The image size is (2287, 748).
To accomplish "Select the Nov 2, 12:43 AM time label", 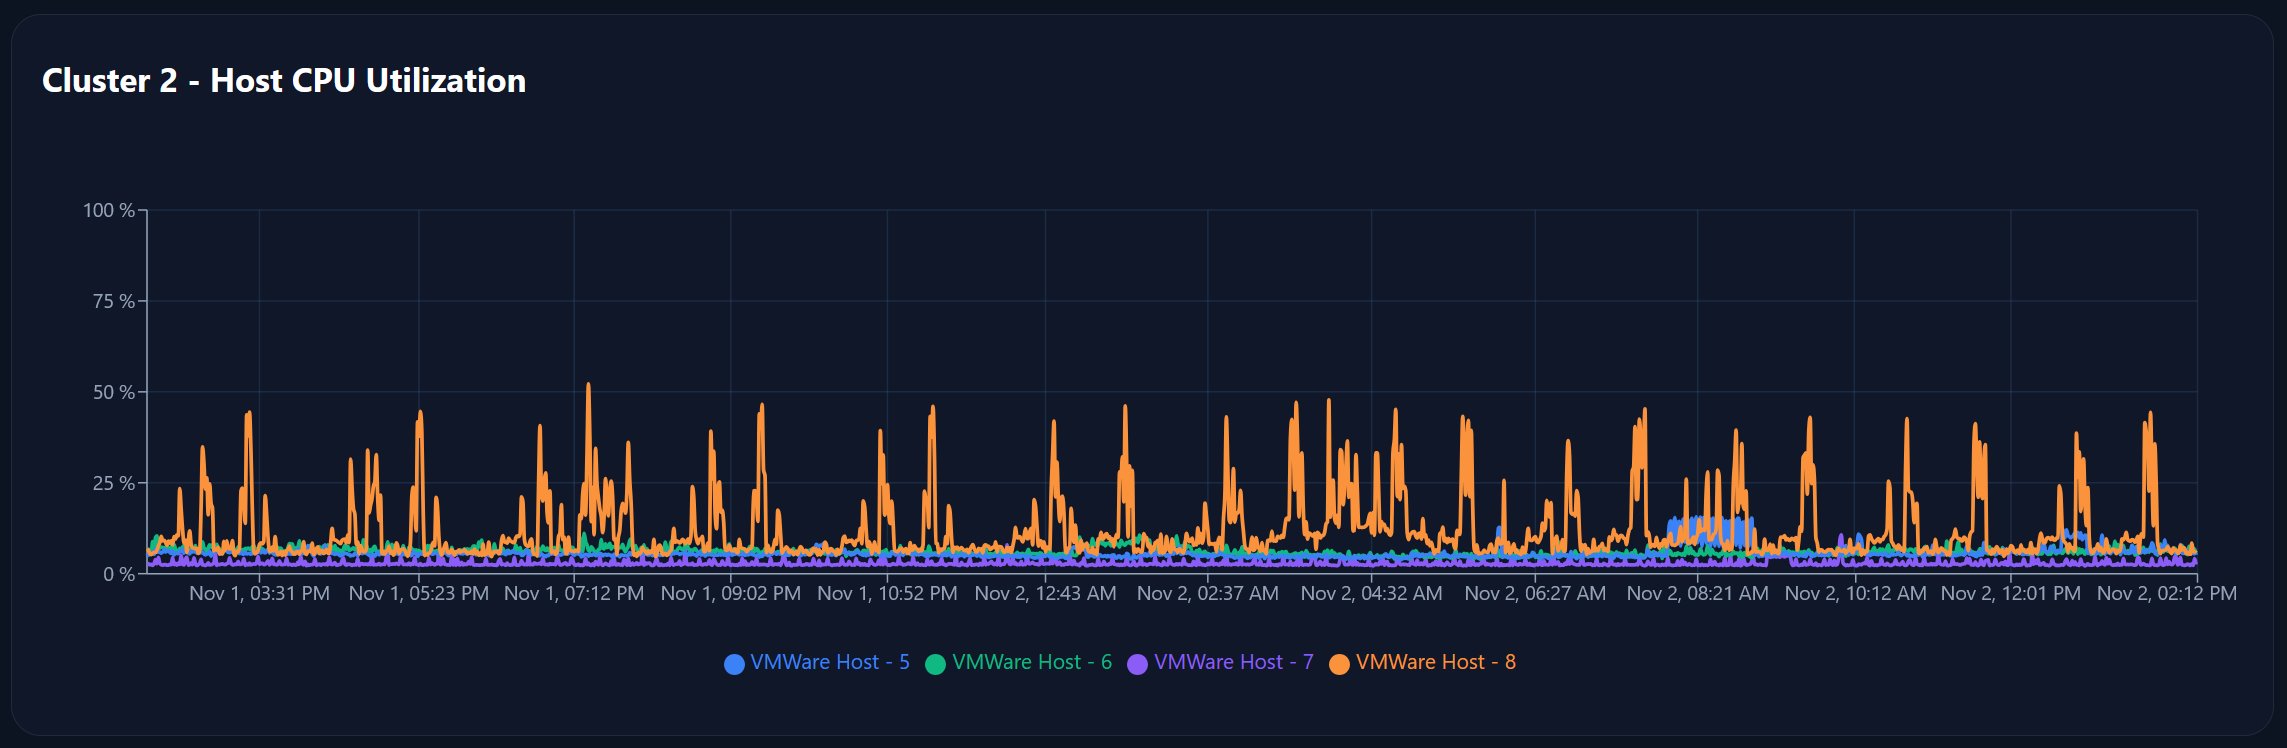I will (1045, 593).
